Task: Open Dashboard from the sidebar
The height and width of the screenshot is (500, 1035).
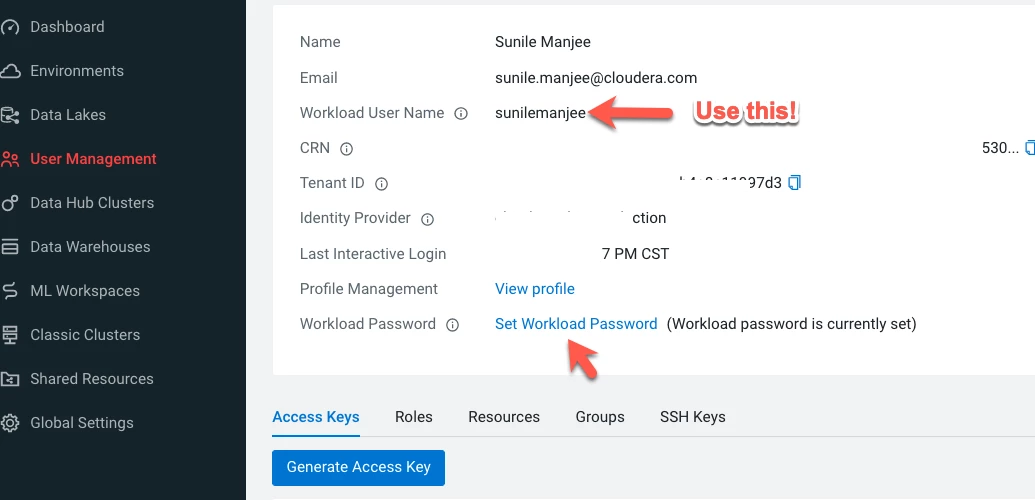Action: coord(67,27)
